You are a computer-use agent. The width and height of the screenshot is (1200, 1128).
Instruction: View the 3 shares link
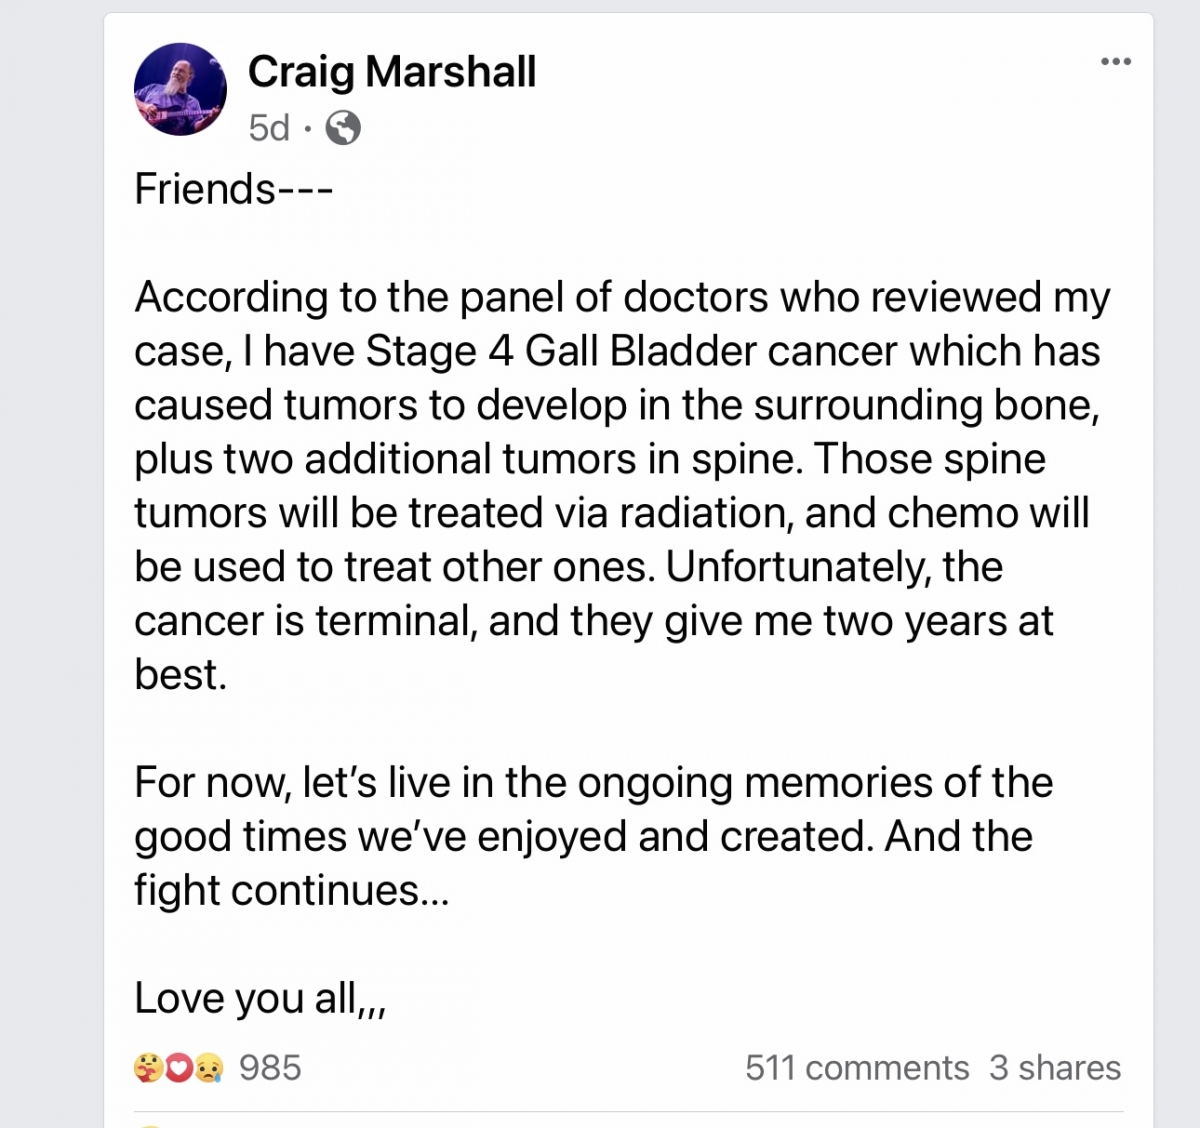(1054, 1068)
